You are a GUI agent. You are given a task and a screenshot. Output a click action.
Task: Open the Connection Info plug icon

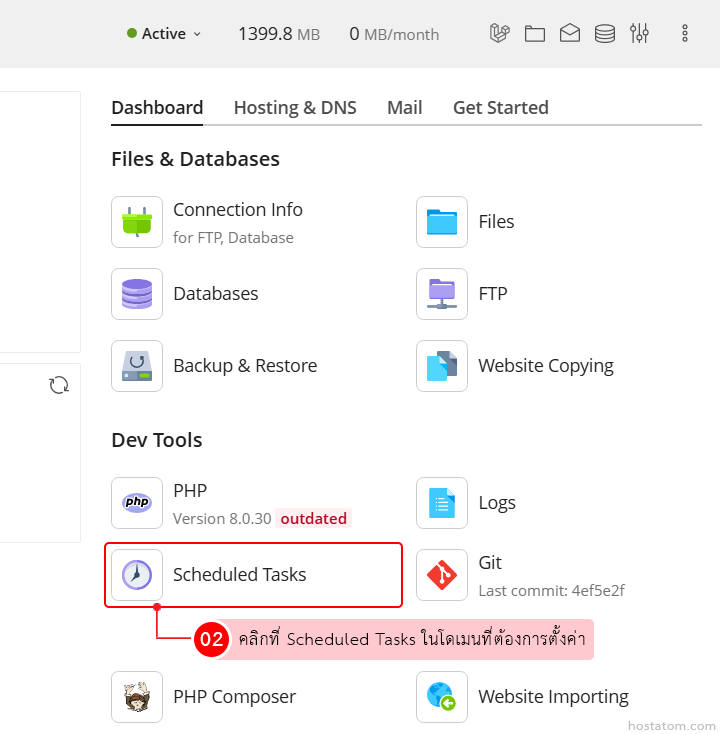tap(137, 222)
